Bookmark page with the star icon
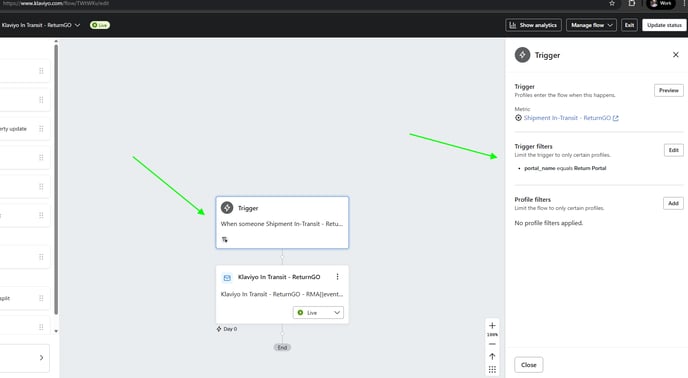The height and width of the screenshot is (378, 688). pyautogui.click(x=612, y=4)
